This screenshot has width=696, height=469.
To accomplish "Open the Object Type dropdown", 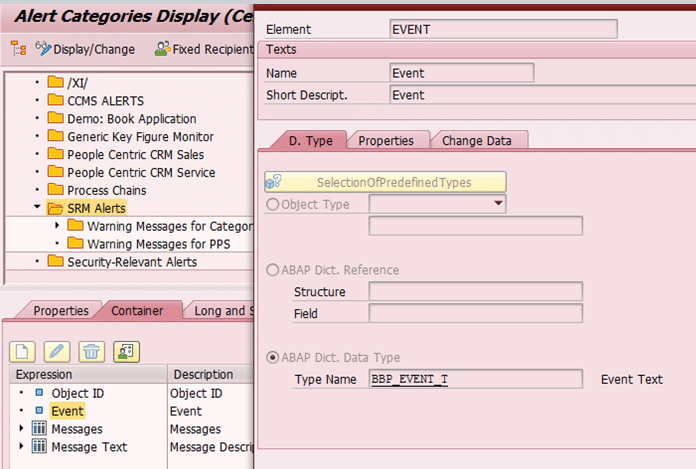I will pyautogui.click(x=498, y=204).
